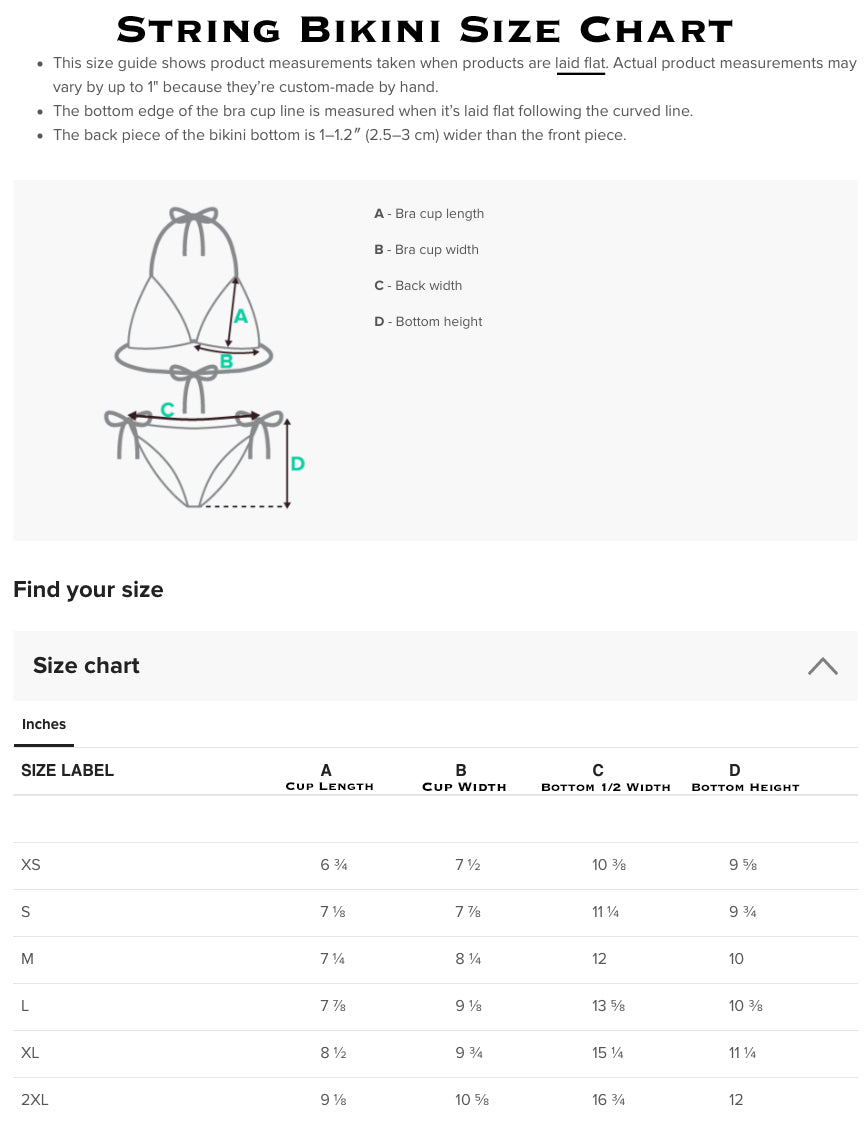This screenshot has width=868, height=1122.
Task: Click column A Cup Length header
Action: (x=329, y=777)
